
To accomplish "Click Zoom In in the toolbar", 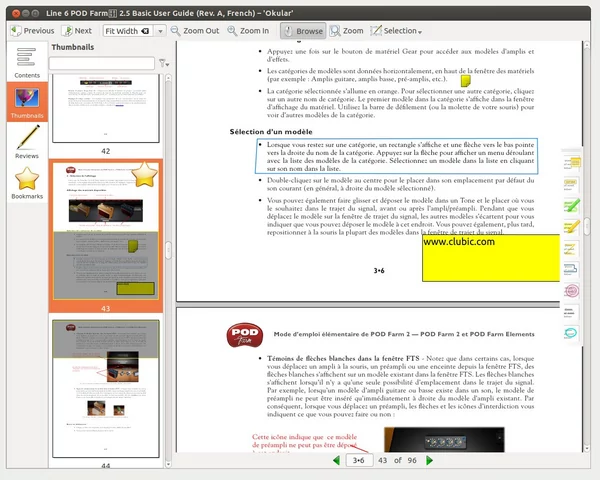I will (248, 31).
